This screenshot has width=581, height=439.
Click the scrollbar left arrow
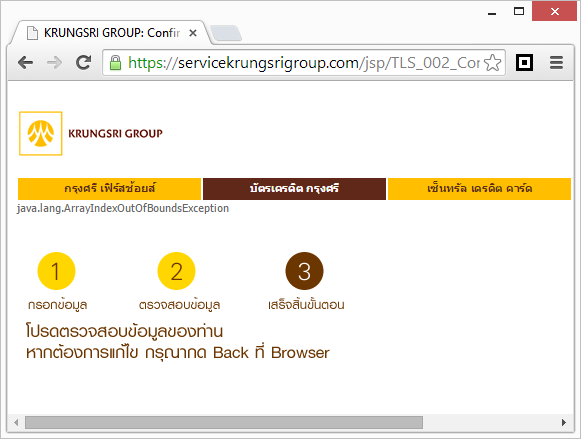[x=16, y=422]
